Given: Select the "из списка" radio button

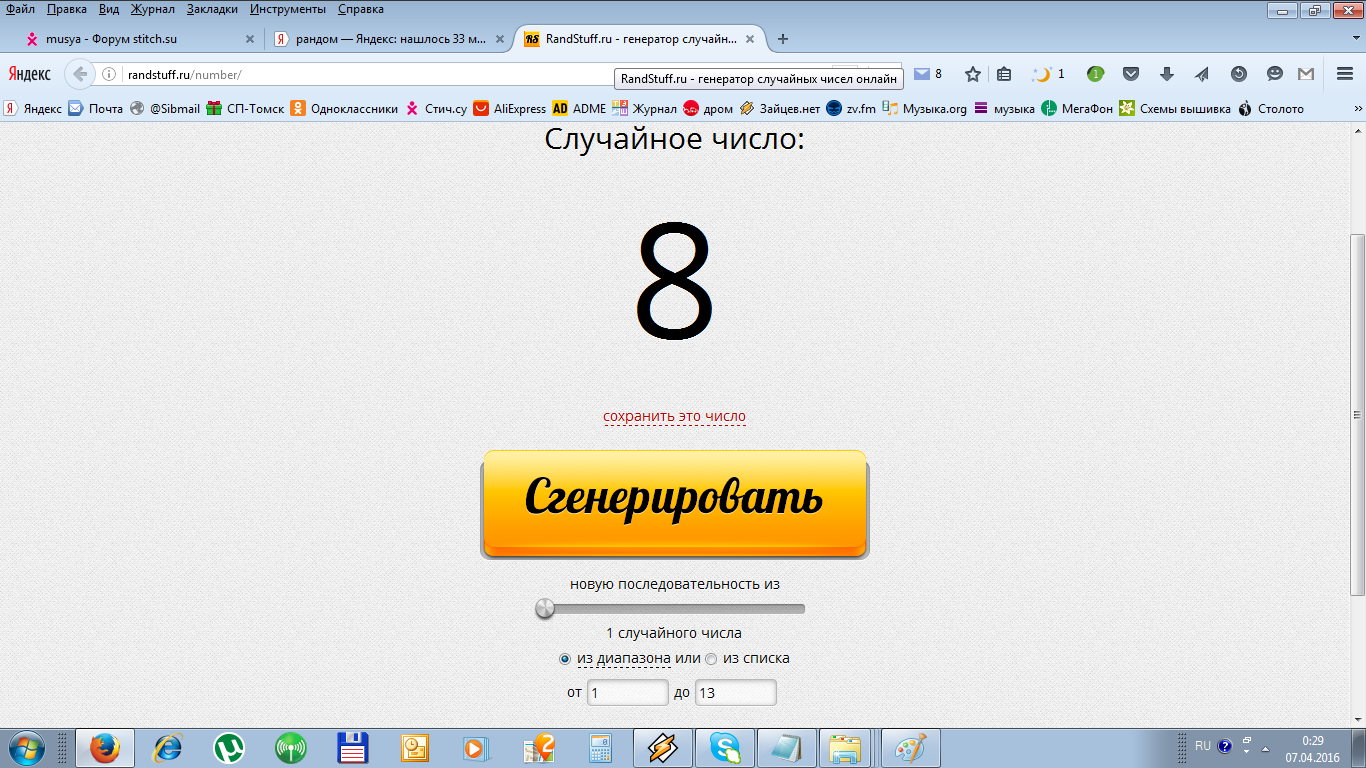Looking at the screenshot, I should click(x=711, y=659).
